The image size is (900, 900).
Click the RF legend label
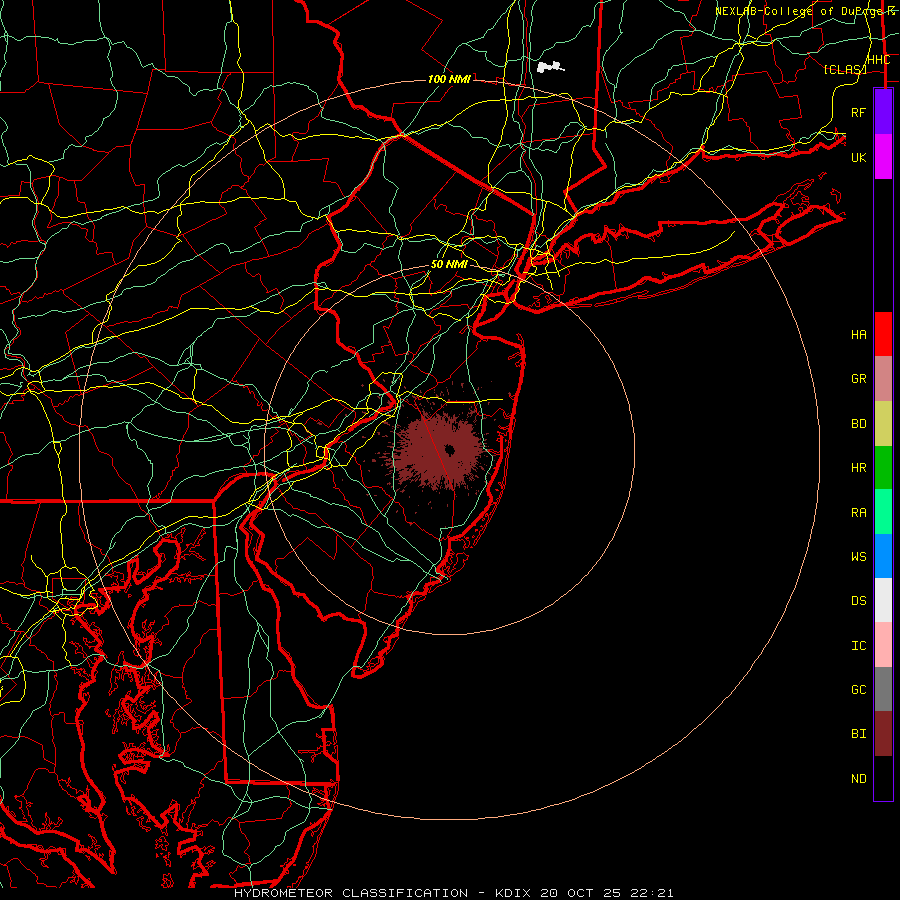[x=859, y=112]
